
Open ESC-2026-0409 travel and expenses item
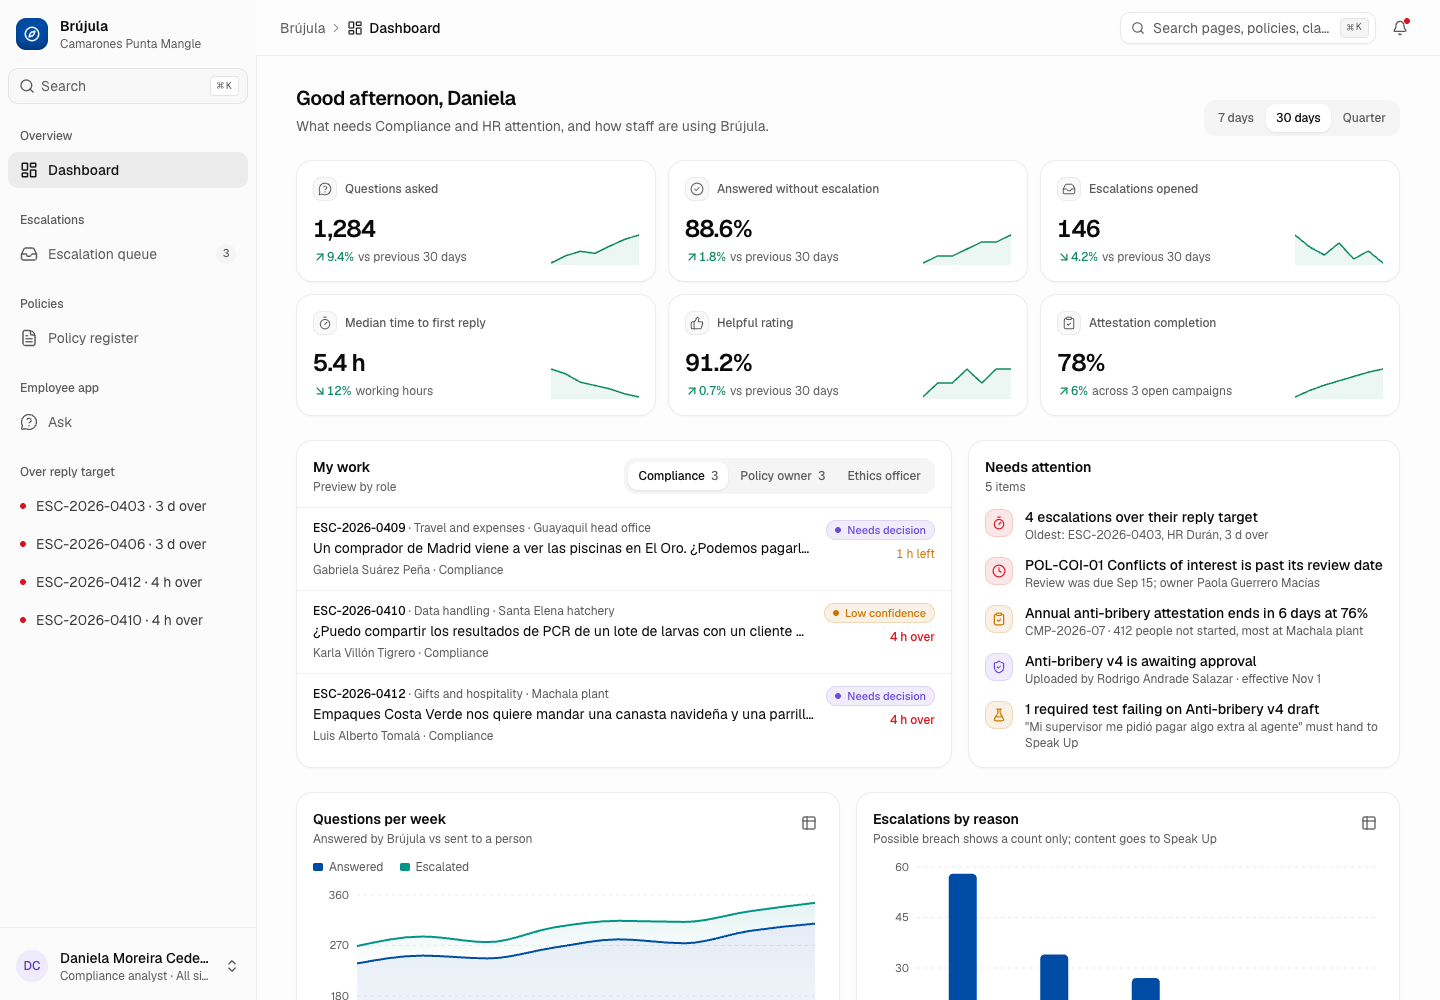click(624, 549)
